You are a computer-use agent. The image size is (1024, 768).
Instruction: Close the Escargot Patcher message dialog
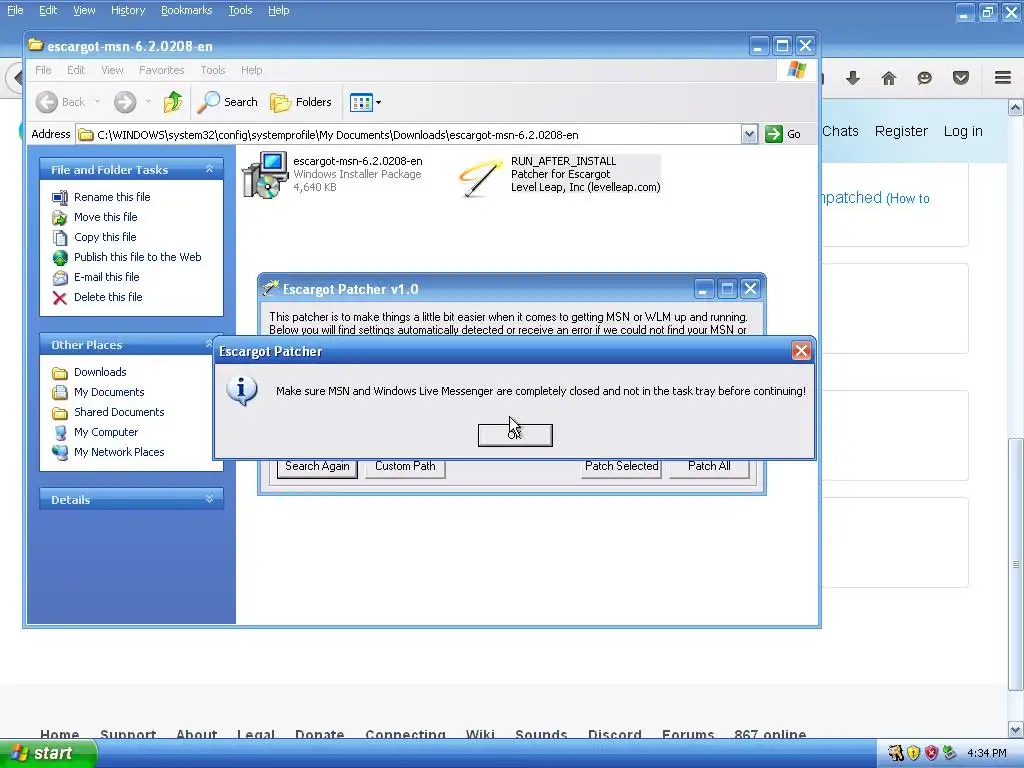801,351
